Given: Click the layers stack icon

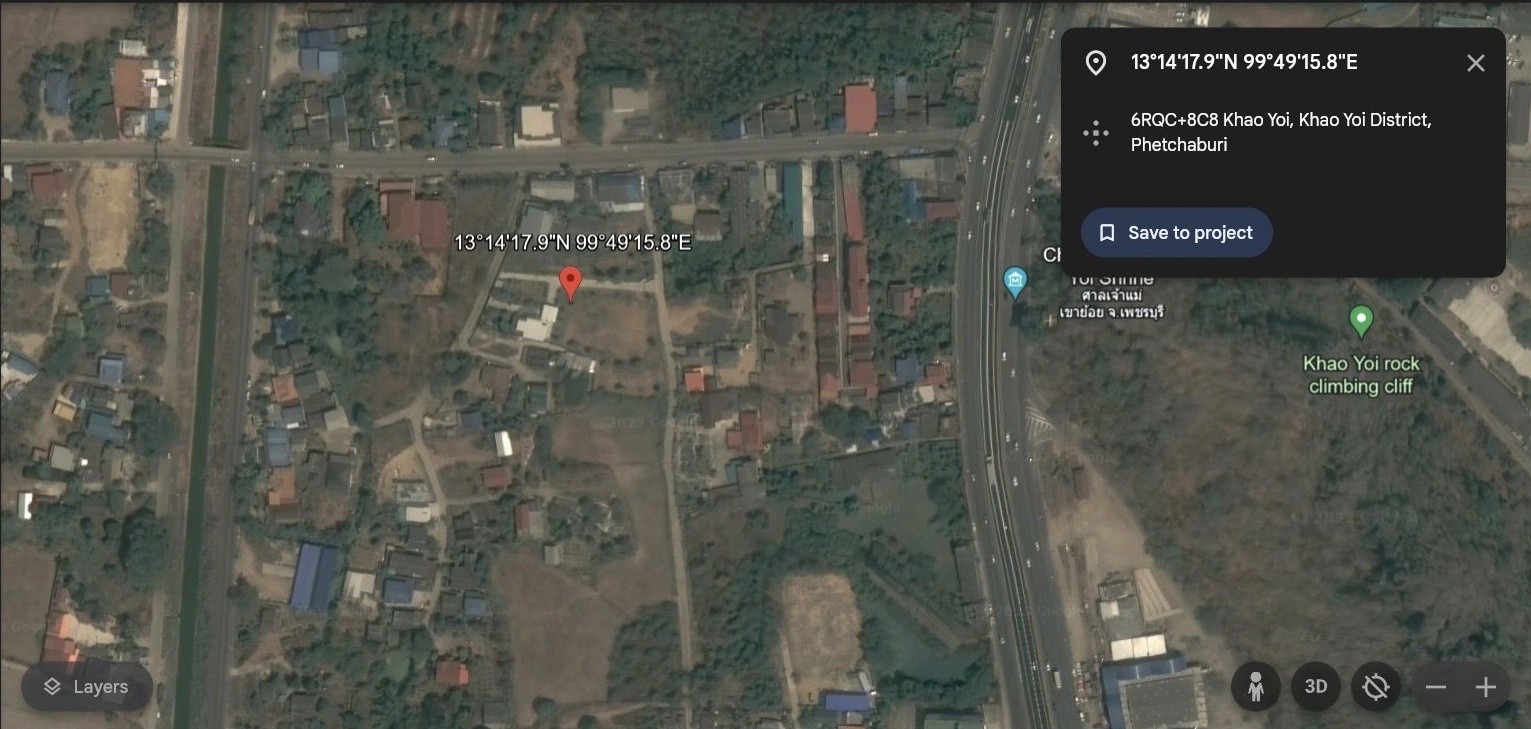Looking at the screenshot, I should (52, 687).
